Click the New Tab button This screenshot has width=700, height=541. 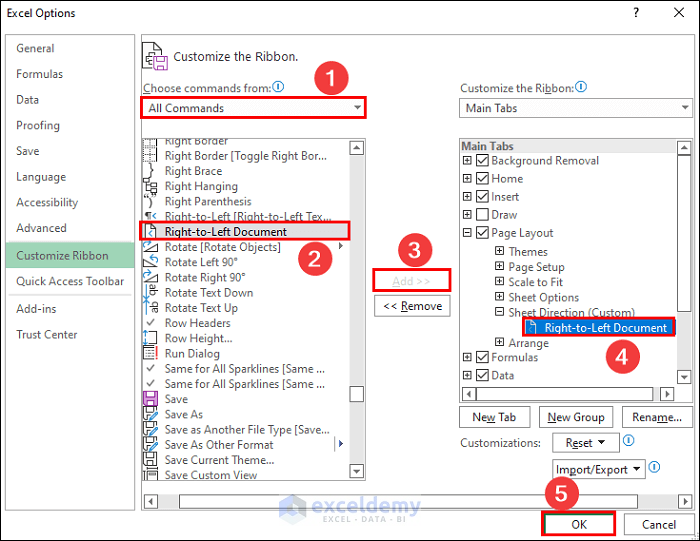[494, 417]
